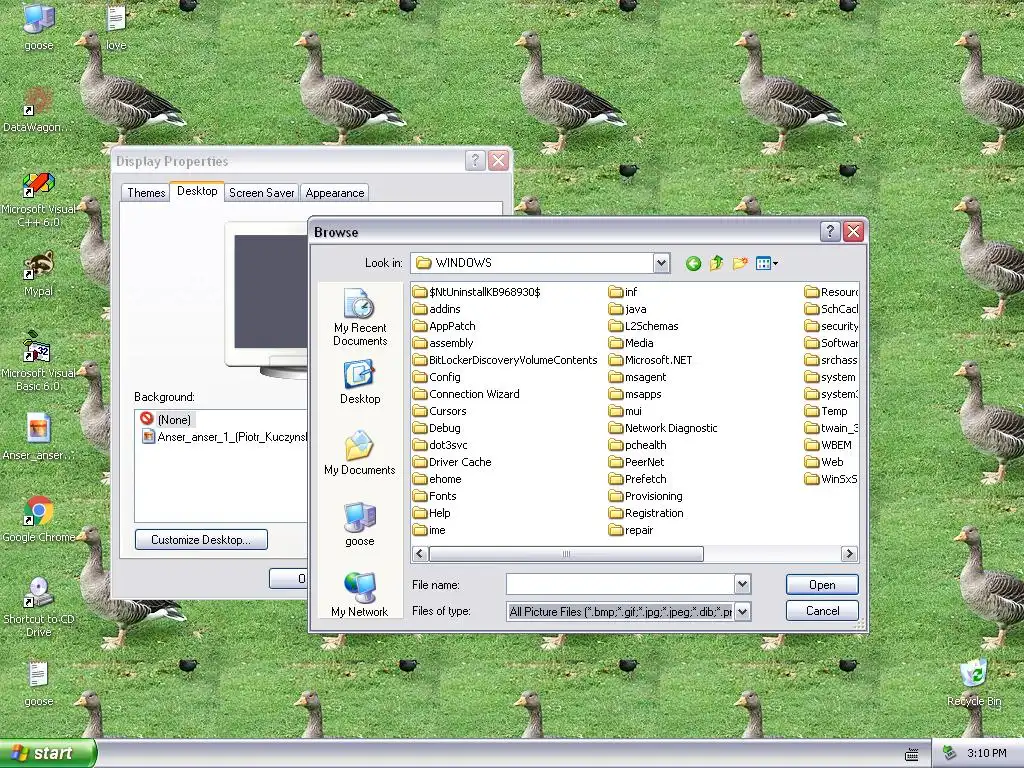Select the Cursors folder
The height and width of the screenshot is (768, 1024).
pyautogui.click(x=440, y=411)
